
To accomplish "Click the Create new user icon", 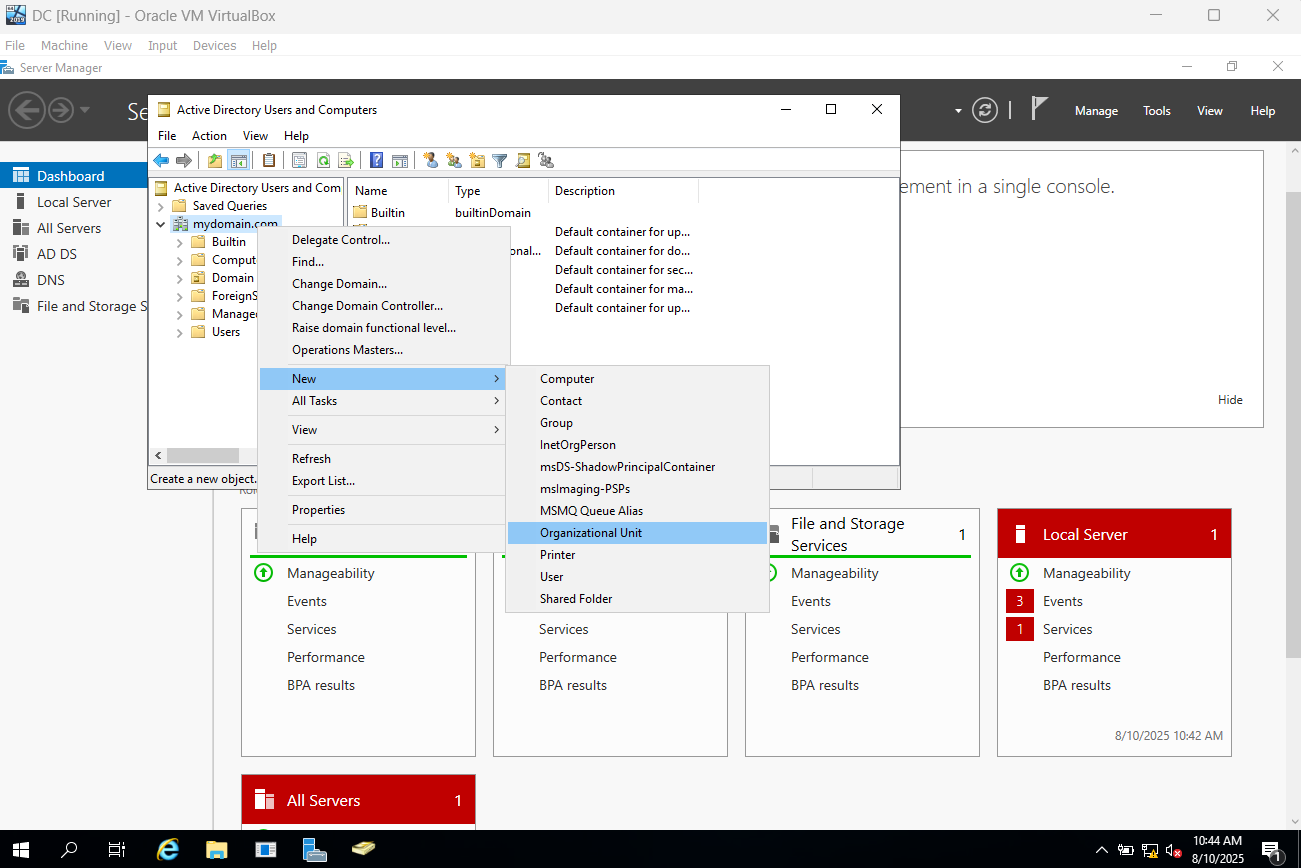I will pos(431,160).
